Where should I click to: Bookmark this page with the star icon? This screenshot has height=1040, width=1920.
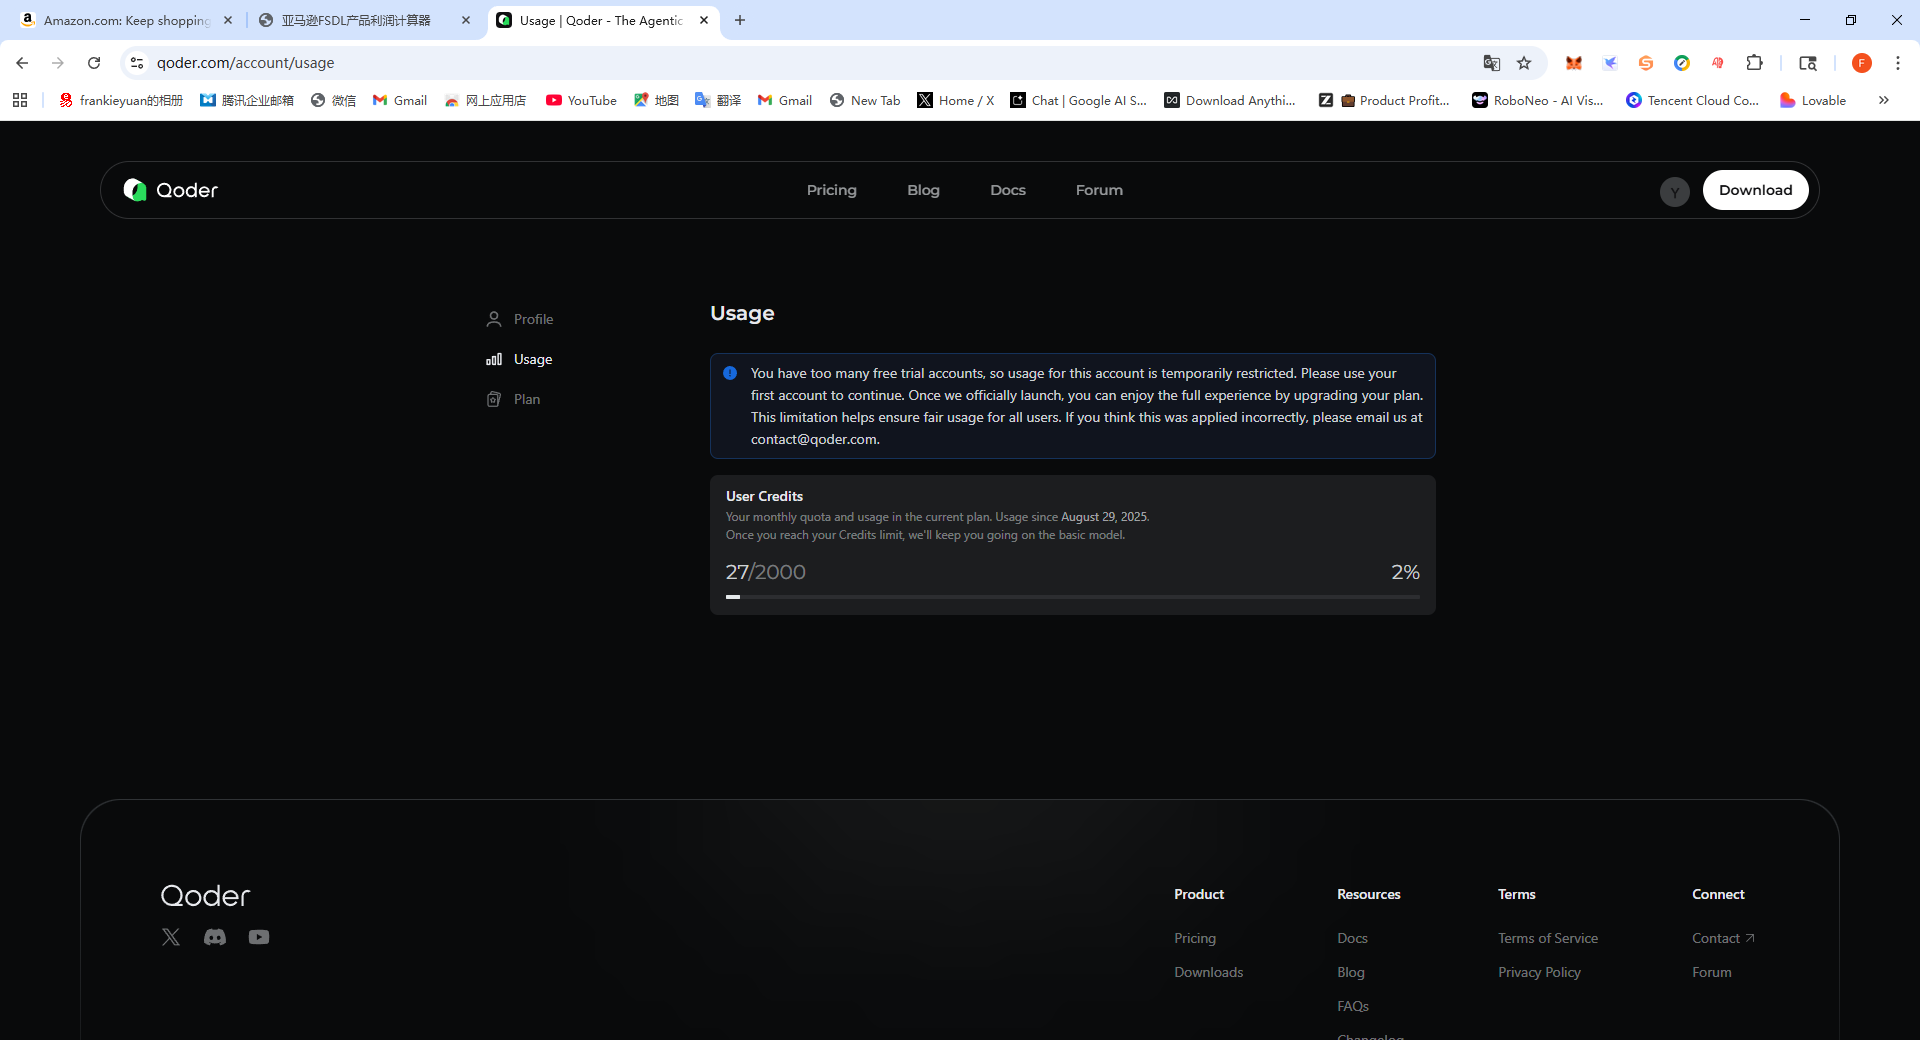tap(1524, 63)
